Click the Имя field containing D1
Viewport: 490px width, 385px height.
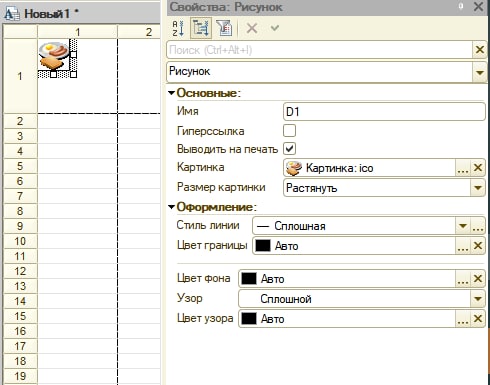click(384, 112)
